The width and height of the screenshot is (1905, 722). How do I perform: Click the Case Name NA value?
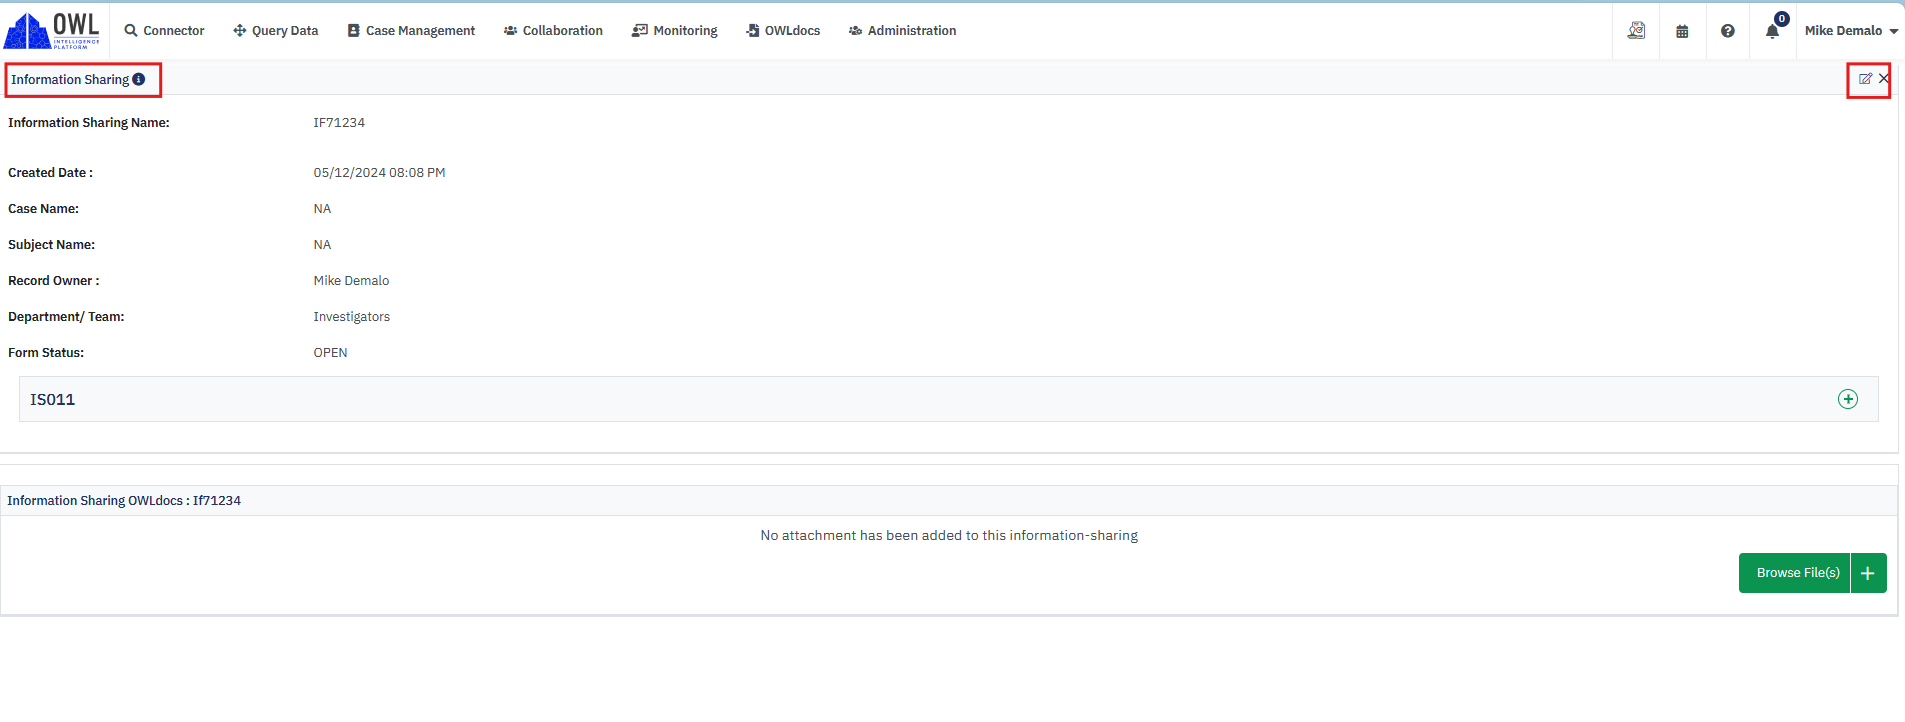click(x=322, y=209)
